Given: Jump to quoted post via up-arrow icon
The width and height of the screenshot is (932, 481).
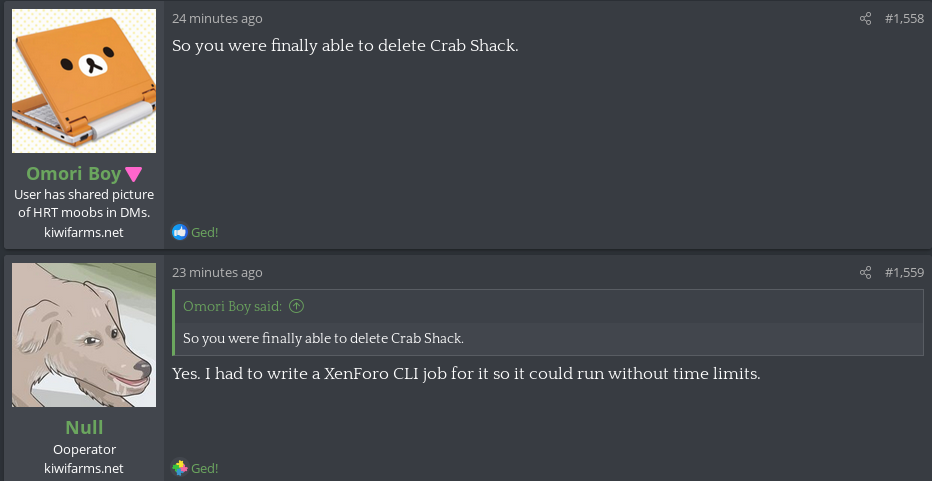Looking at the screenshot, I should 296,306.
